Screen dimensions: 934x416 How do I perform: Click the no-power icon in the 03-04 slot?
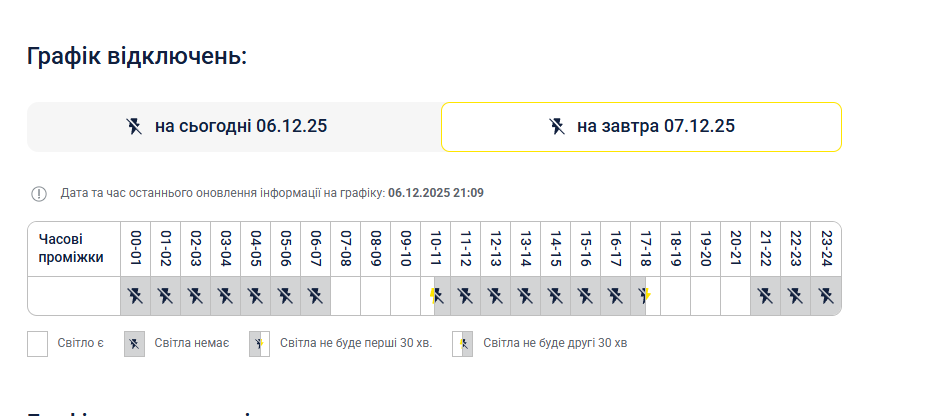coord(226,296)
